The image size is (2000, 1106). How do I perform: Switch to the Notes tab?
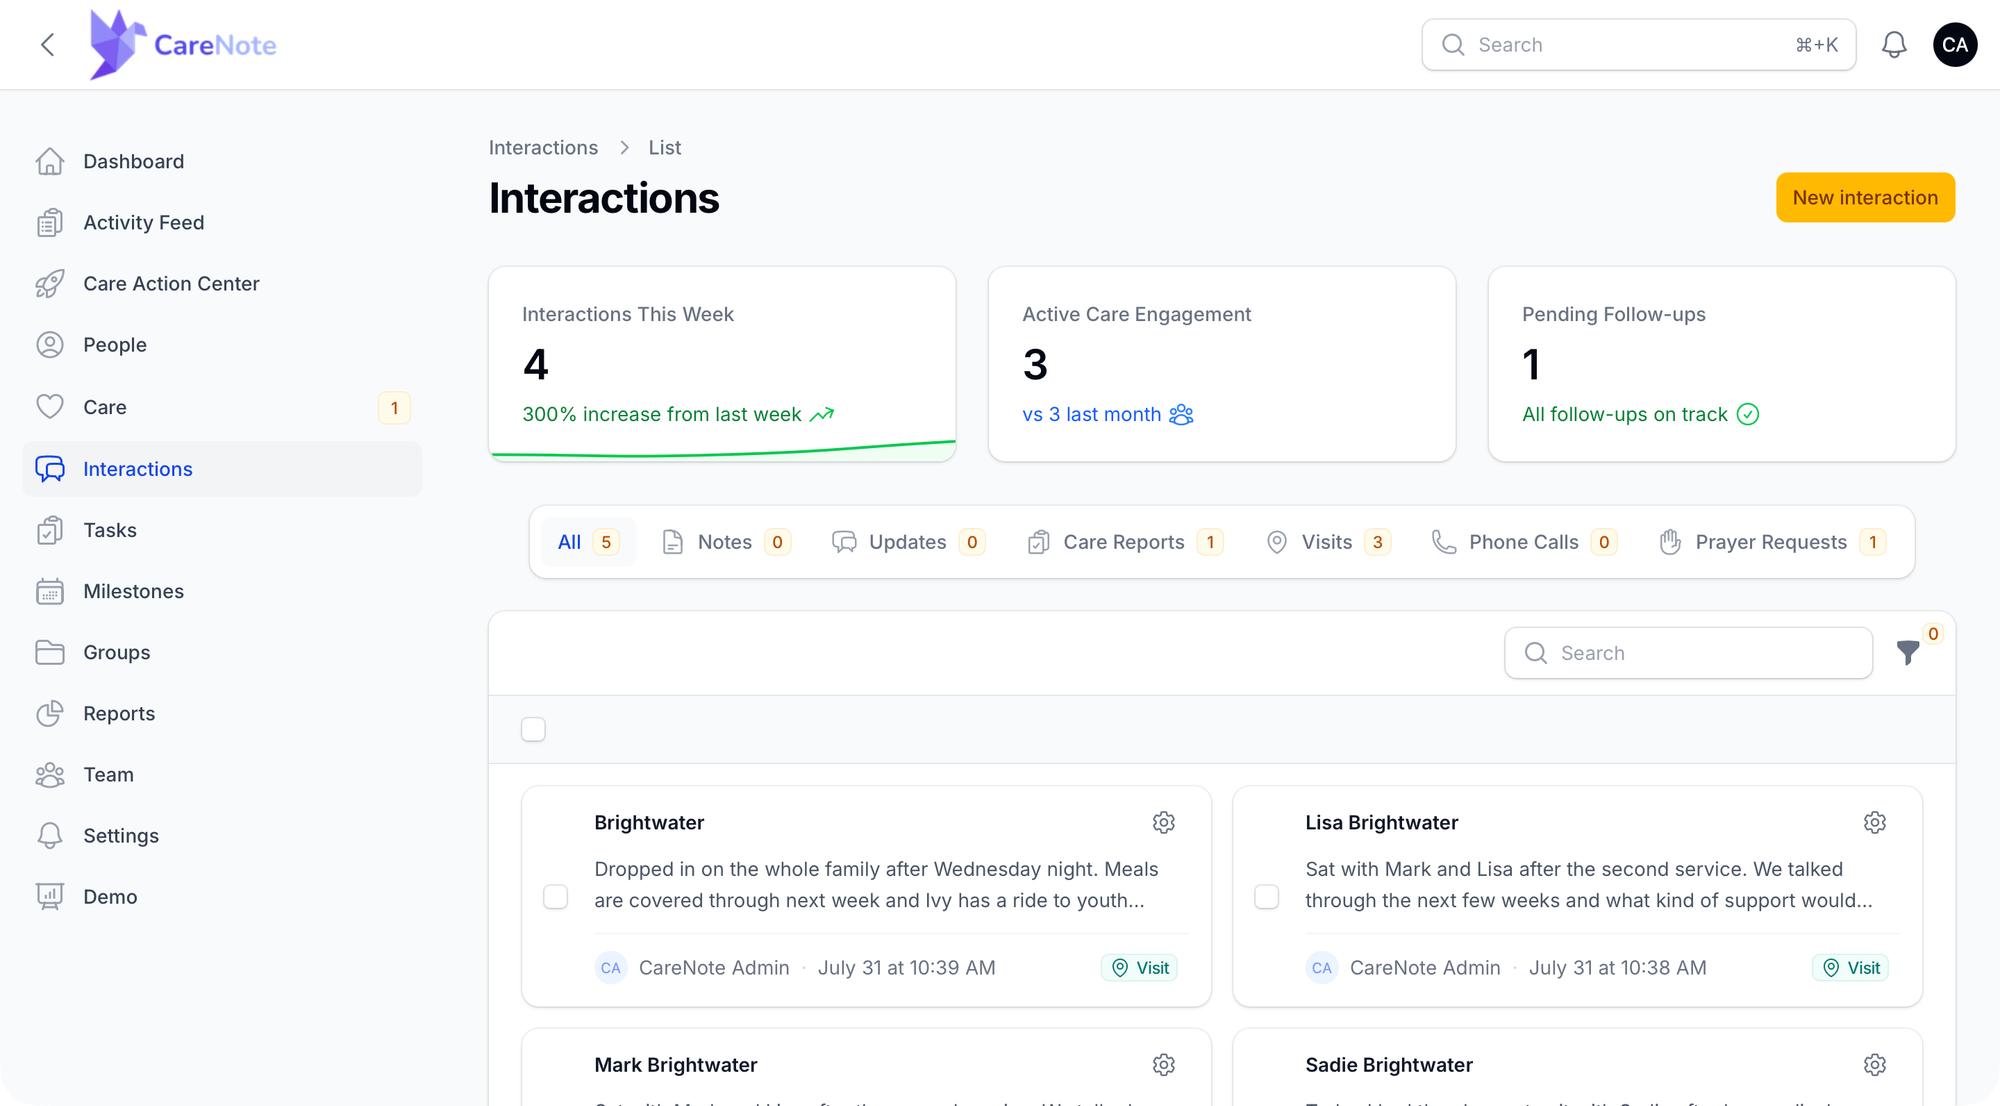click(727, 542)
